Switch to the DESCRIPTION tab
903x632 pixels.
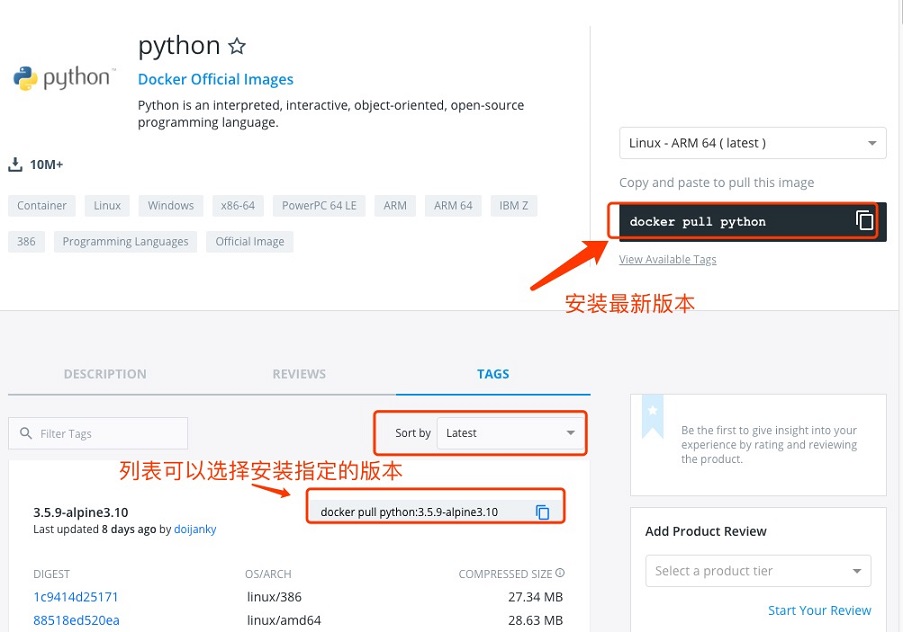(x=104, y=374)
